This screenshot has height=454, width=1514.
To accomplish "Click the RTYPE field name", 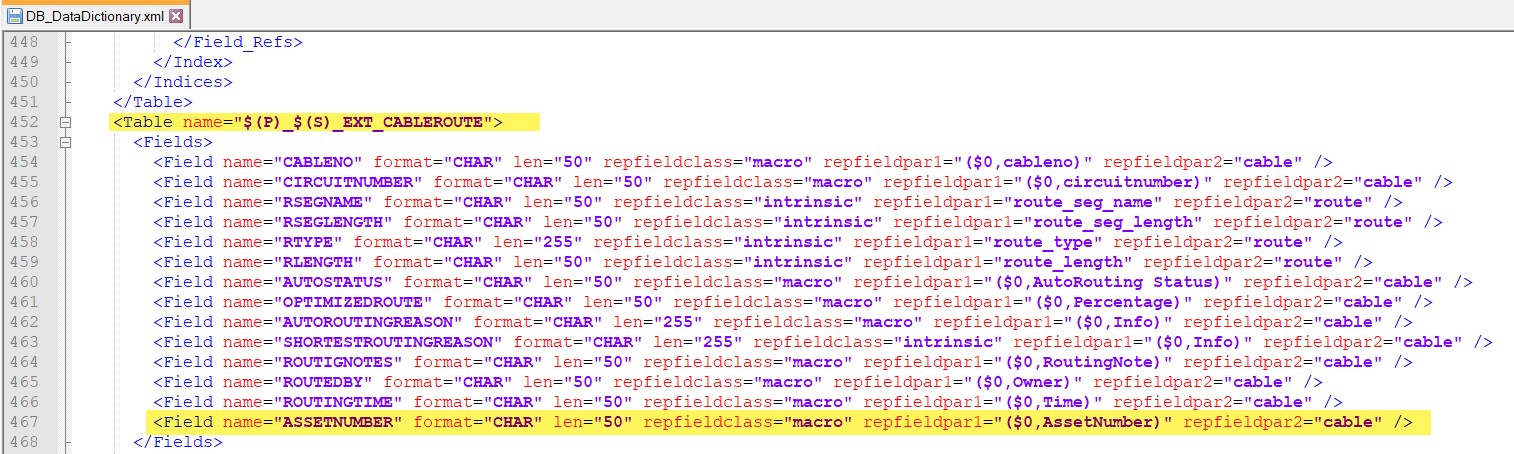I will [308, 242].
